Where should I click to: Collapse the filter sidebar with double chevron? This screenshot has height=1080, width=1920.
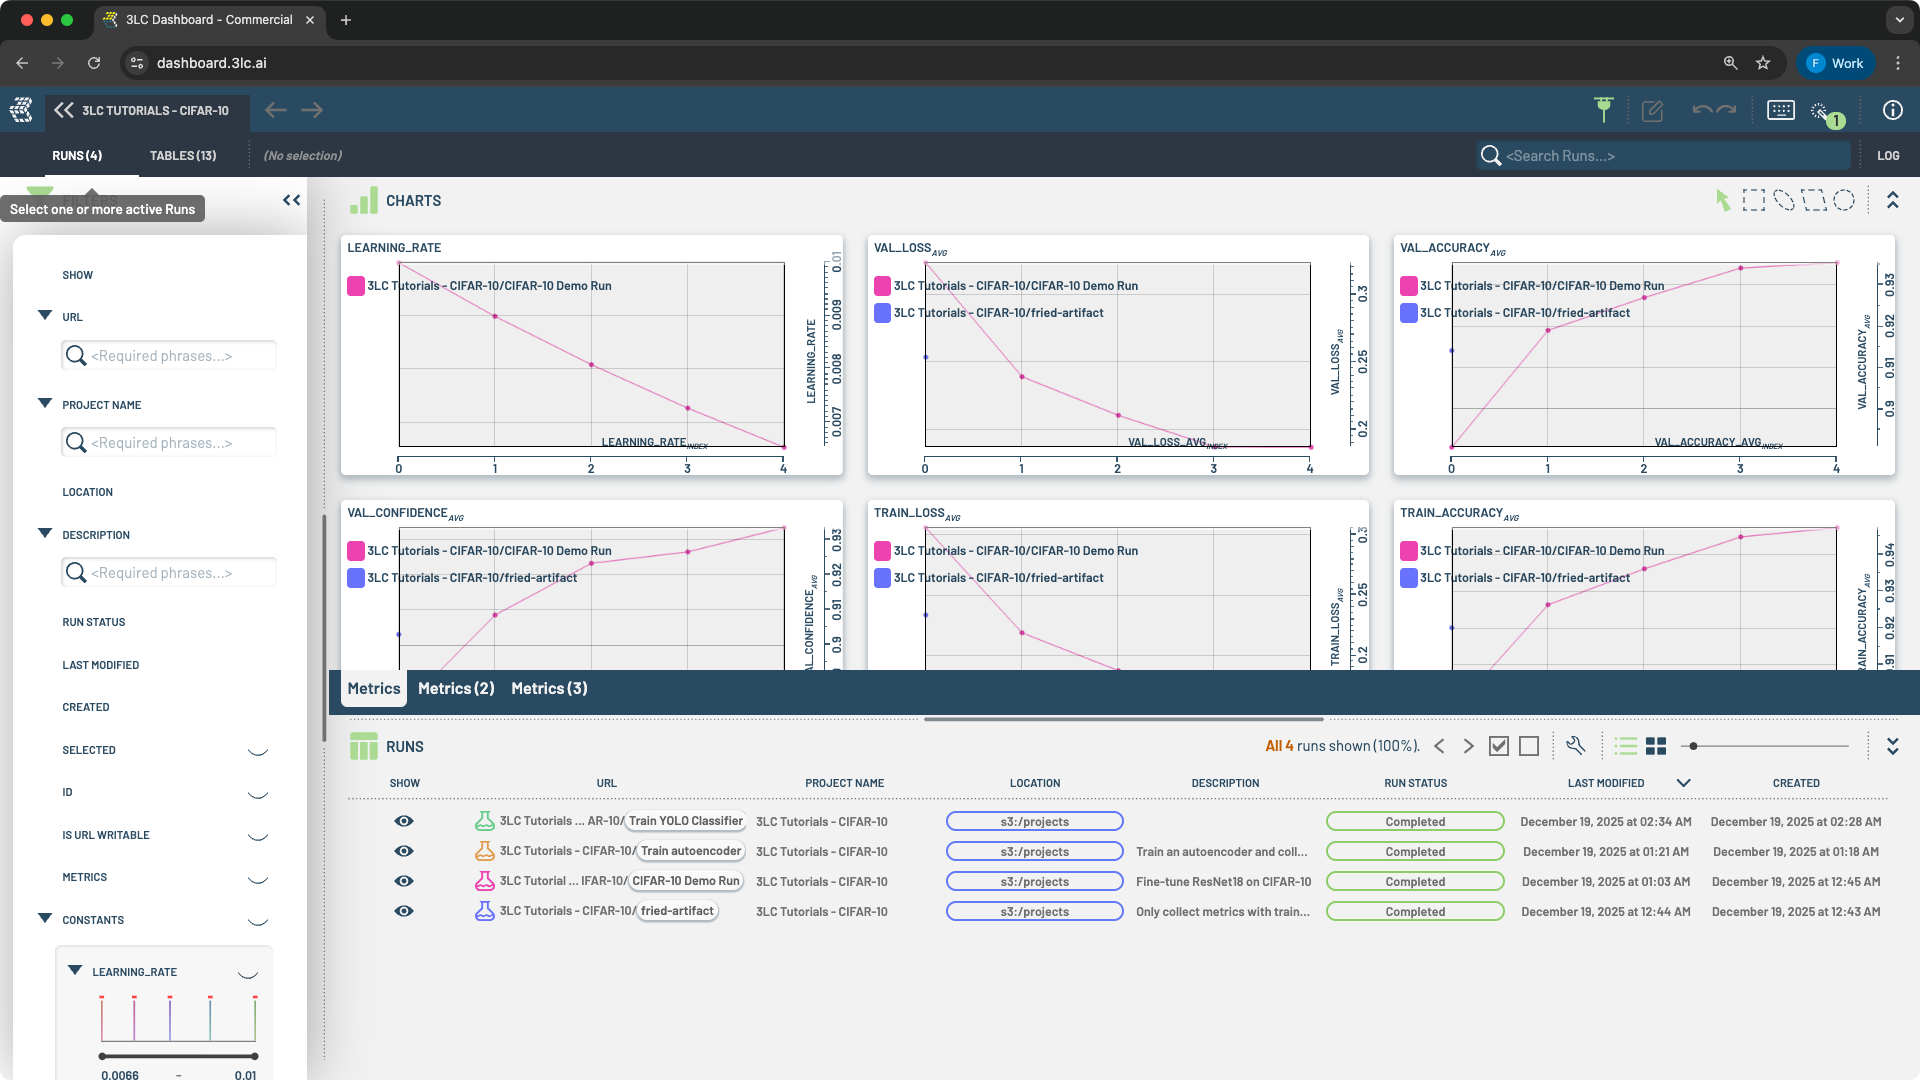291,200
